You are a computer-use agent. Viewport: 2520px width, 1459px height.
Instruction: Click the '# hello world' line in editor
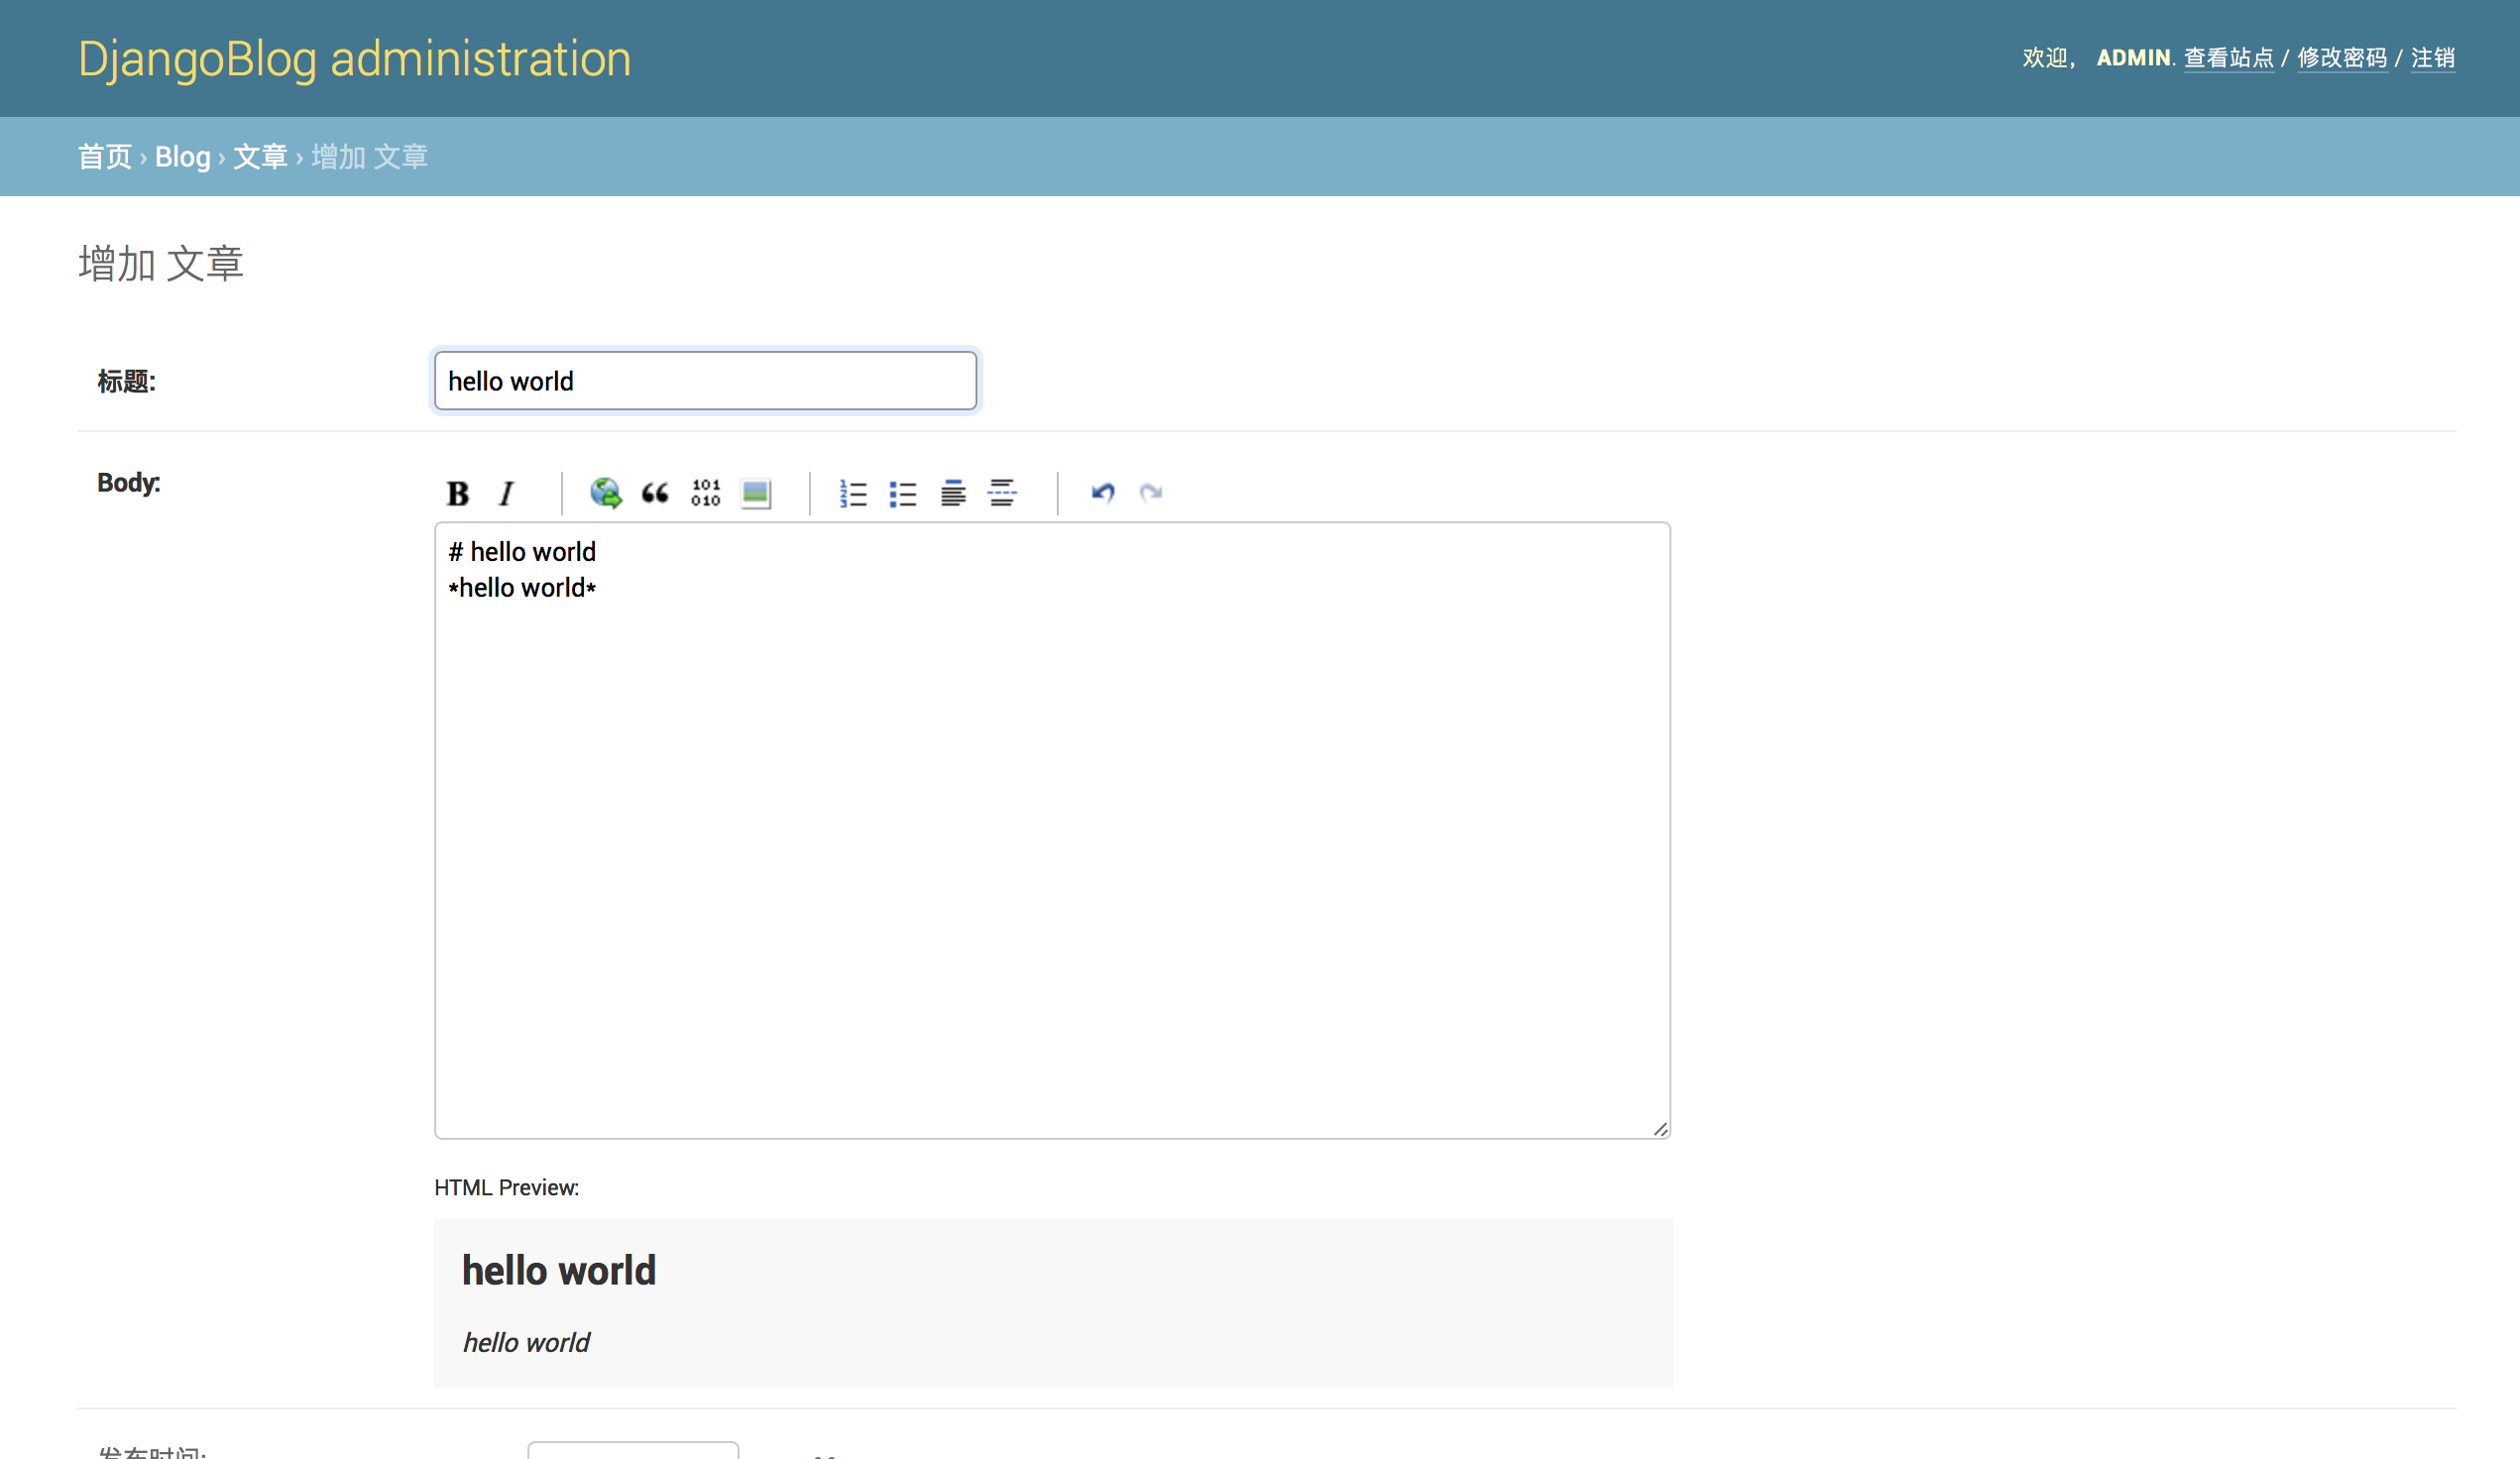(522, 552)
